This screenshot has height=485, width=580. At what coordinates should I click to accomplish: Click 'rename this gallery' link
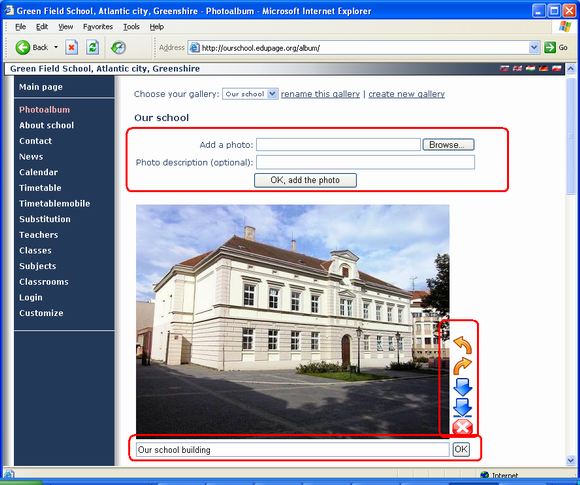[320, 94]
